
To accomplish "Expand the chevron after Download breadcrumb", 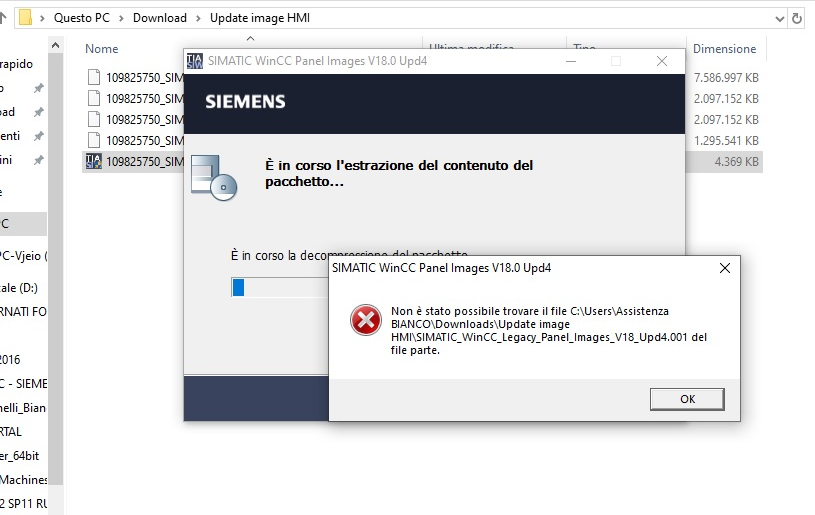I will click(199, 18).
